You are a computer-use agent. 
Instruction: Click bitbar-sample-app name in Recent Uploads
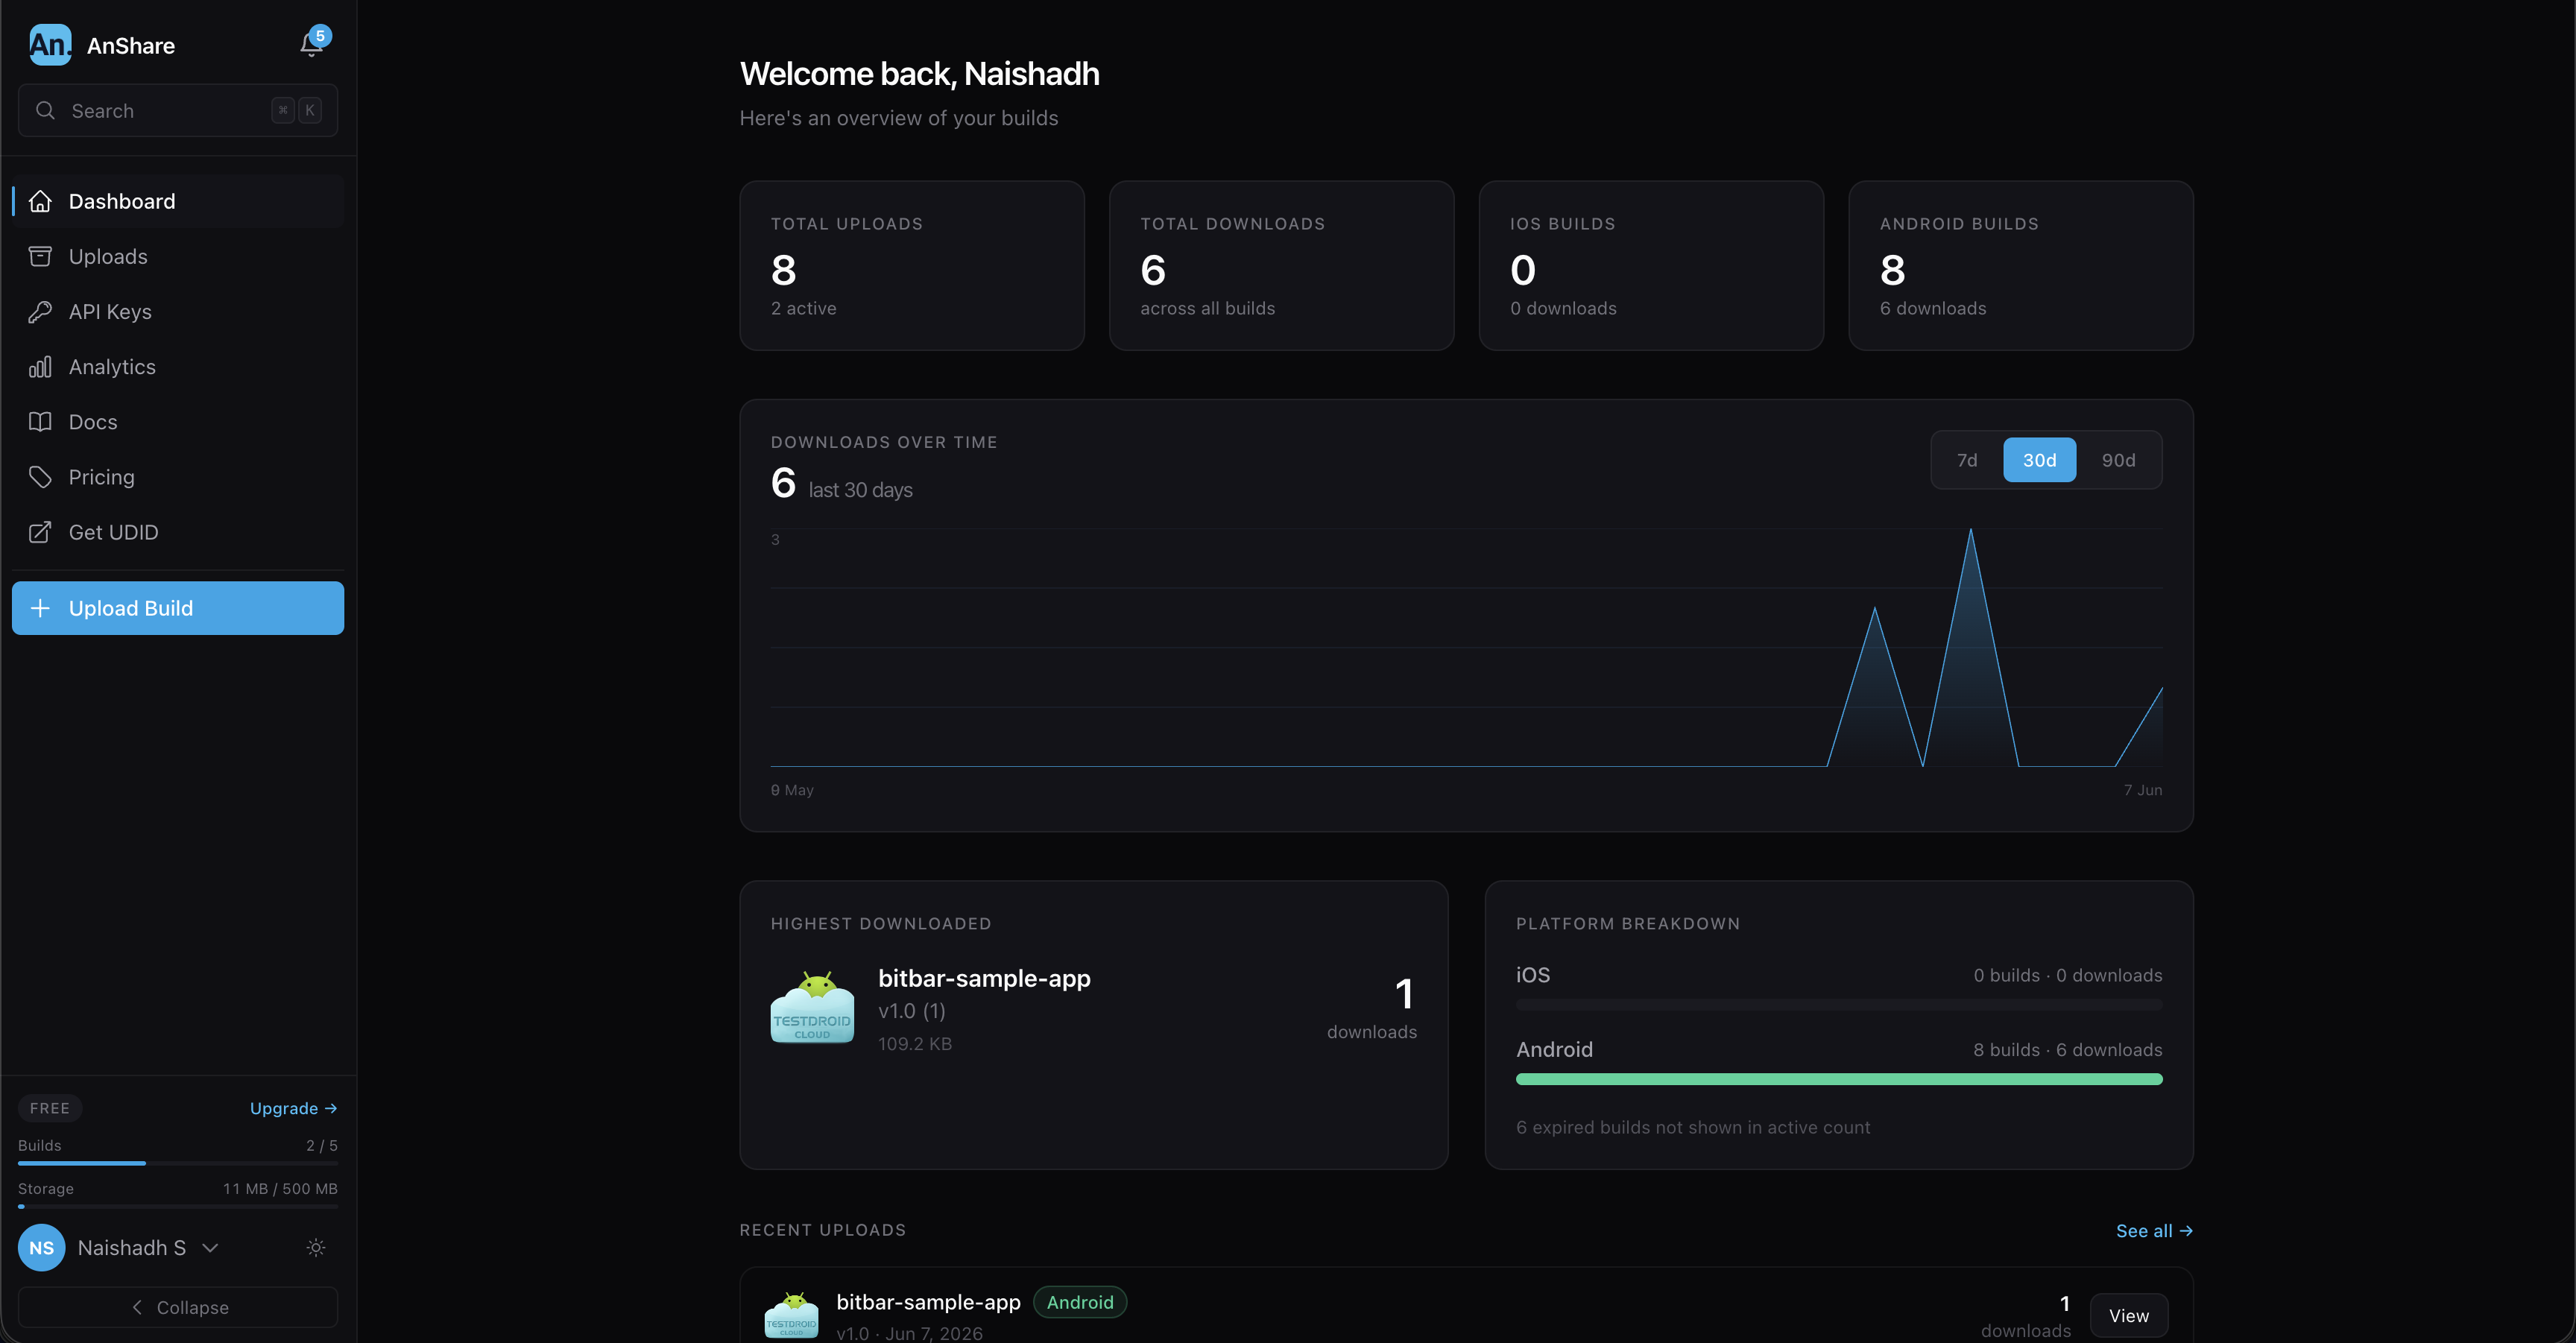click(928, 1302)
